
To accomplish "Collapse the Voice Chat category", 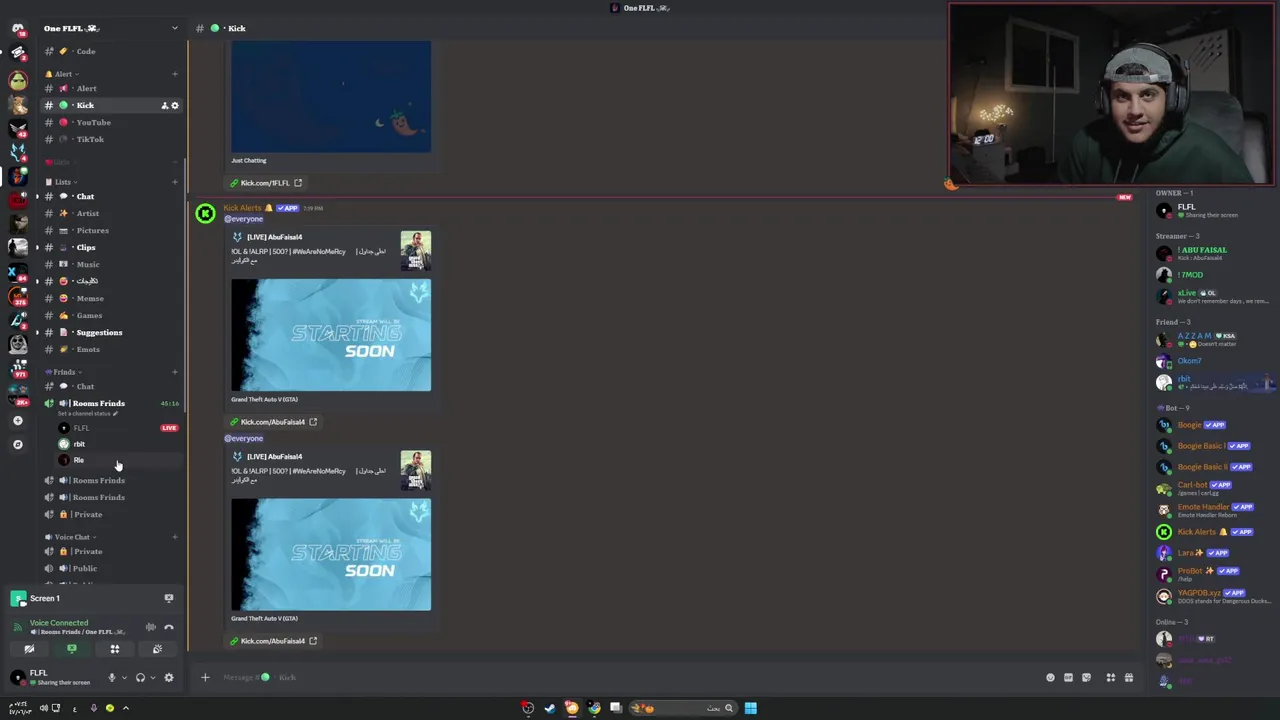I will point(70,537).
